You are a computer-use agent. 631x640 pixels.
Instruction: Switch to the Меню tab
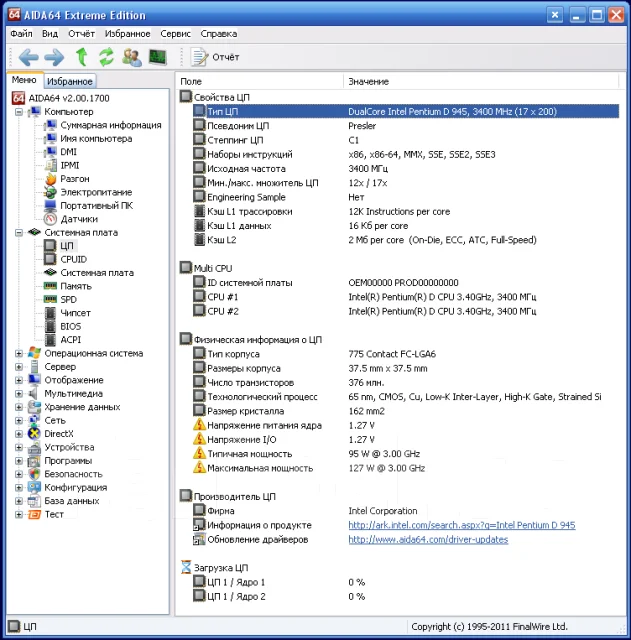(x=24, y=80)
